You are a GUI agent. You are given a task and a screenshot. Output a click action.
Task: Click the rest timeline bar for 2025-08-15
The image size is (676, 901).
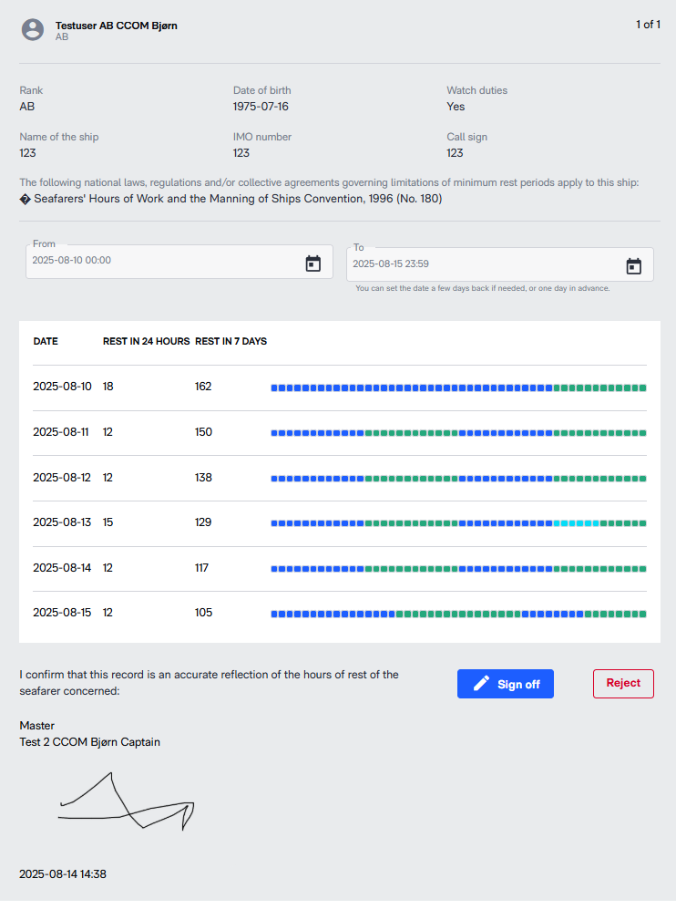pos(459,614)
